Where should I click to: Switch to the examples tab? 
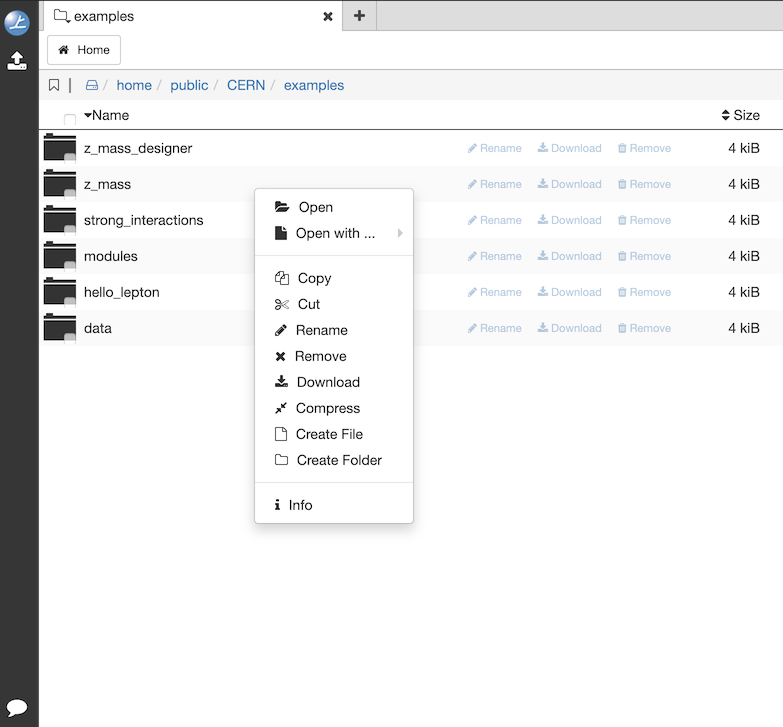pyautogui.click(x=192, y=16)
